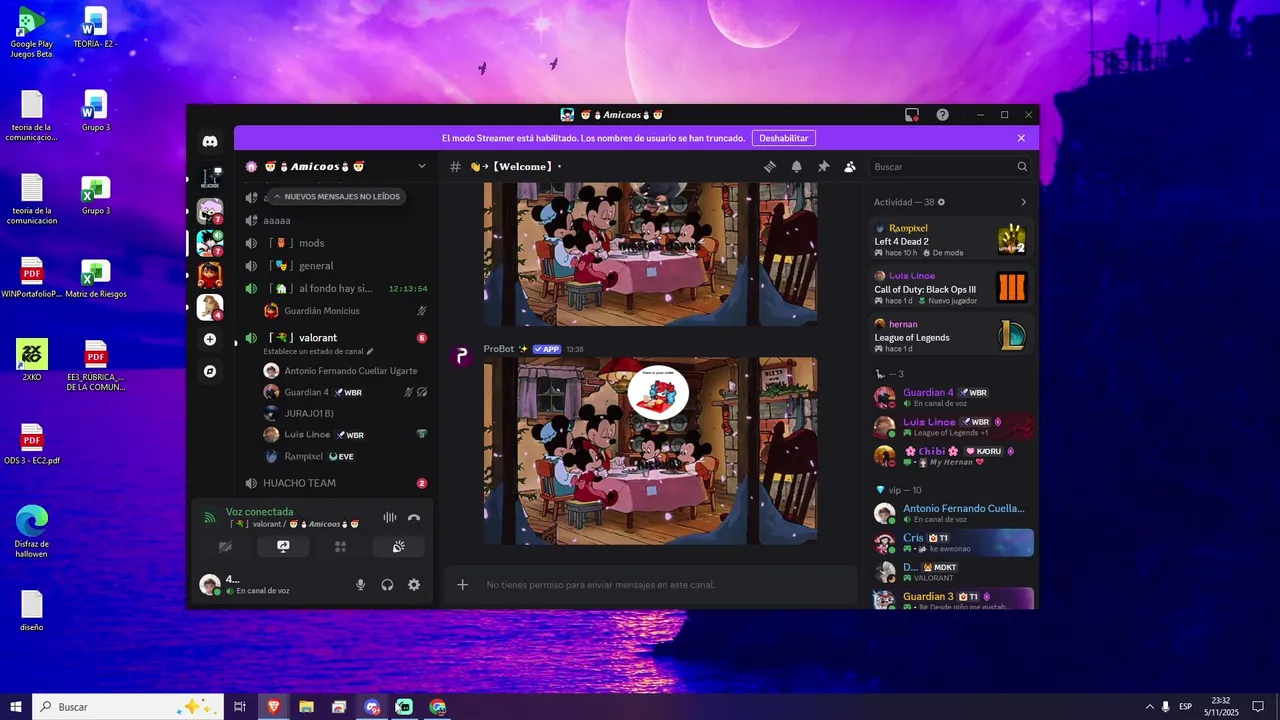Image resolution: width=1280 pixels, height=720 pixels.
Task: Select Guardian 4 in member list
Action: coord(950,397)
